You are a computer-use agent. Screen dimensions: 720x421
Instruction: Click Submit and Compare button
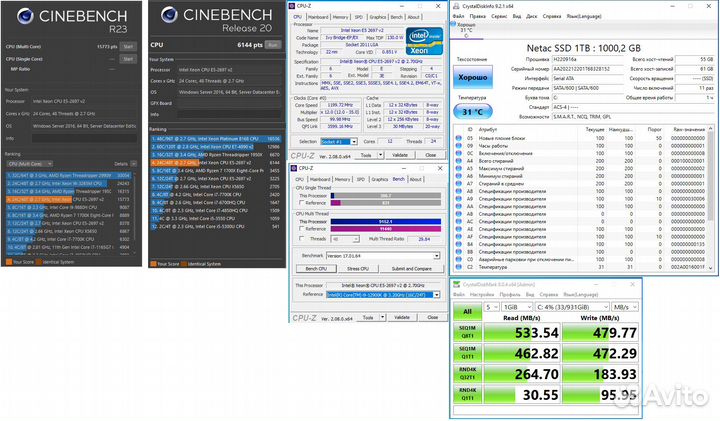(x=411, y=269)
